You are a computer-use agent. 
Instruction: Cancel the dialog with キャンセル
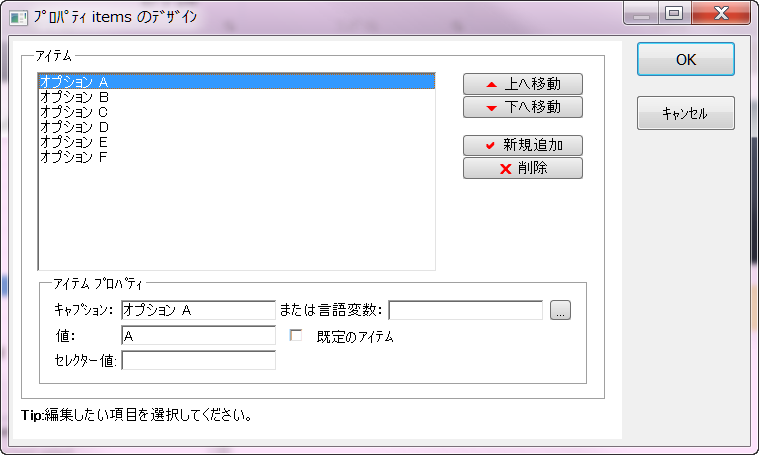pyautogui.click(x=685, y=113)
